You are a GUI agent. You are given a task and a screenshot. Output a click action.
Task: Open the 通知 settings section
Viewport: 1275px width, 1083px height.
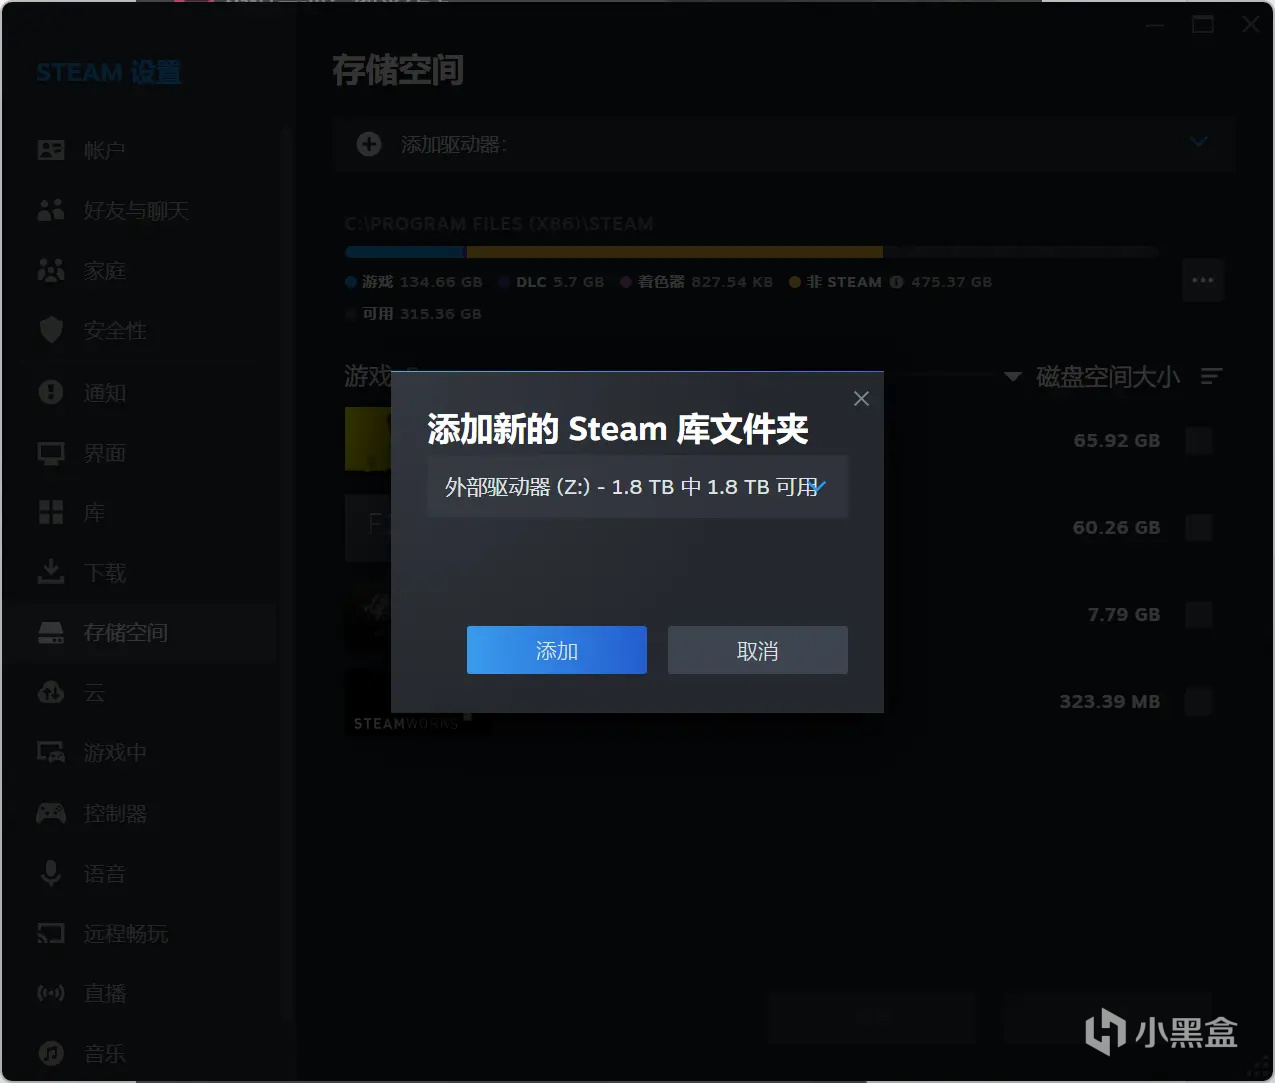click(x=140, y=392)
